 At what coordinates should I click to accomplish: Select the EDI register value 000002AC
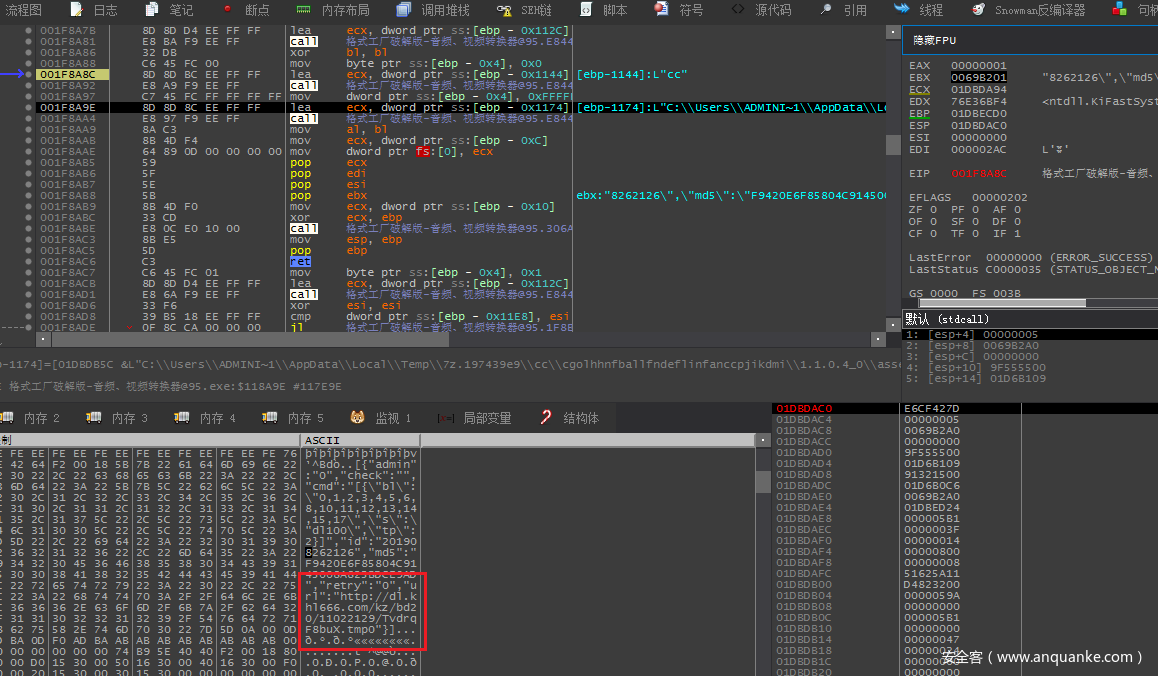click(978, 149)
